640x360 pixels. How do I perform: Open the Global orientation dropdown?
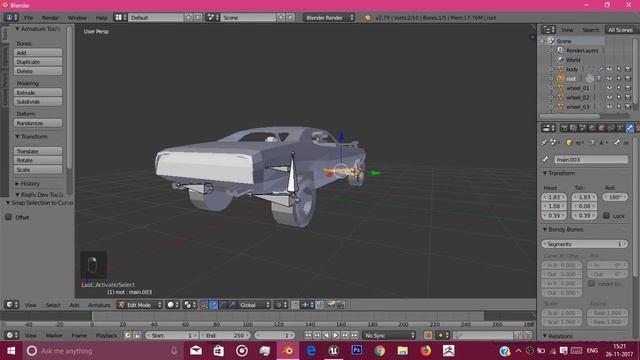tap(254, 305)
